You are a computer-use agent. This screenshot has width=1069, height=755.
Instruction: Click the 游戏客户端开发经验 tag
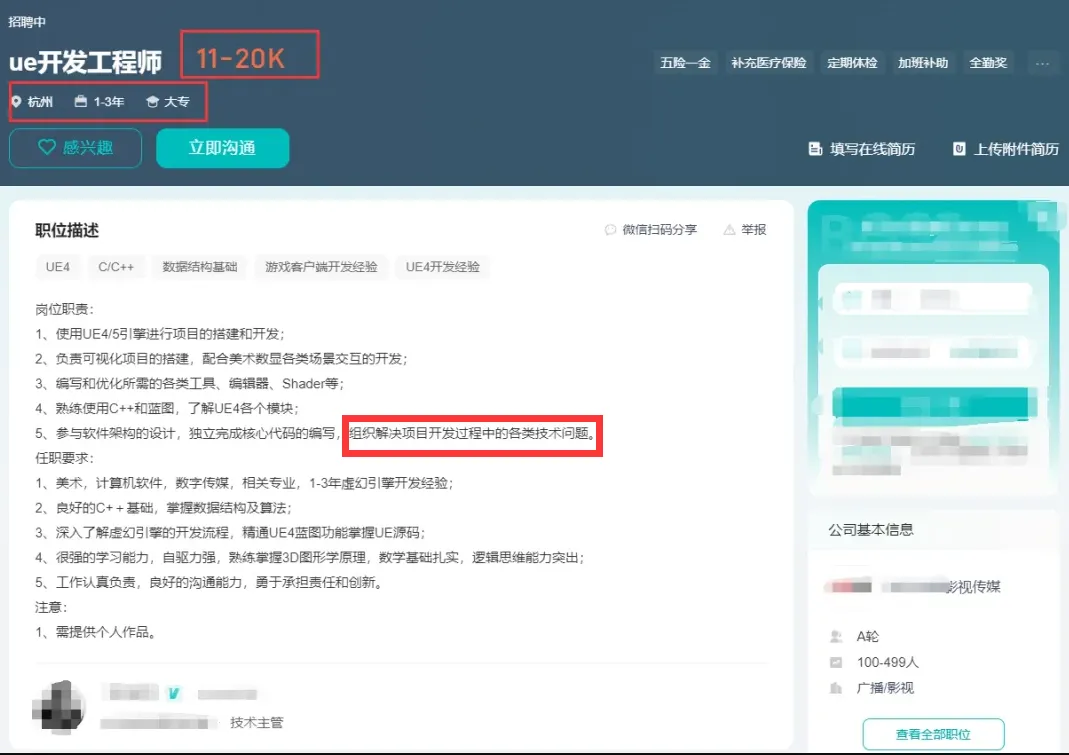[x=321, y=267]
